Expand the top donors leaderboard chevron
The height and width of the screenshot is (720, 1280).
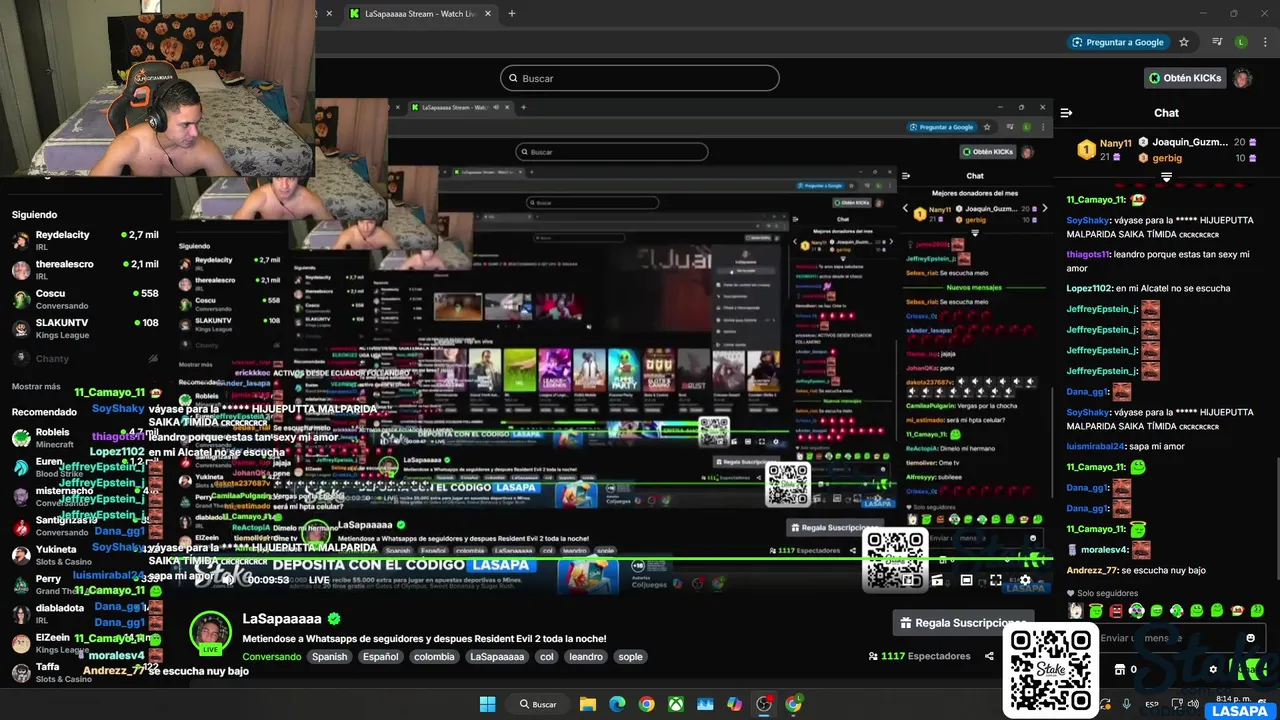tap(1166, 177)
